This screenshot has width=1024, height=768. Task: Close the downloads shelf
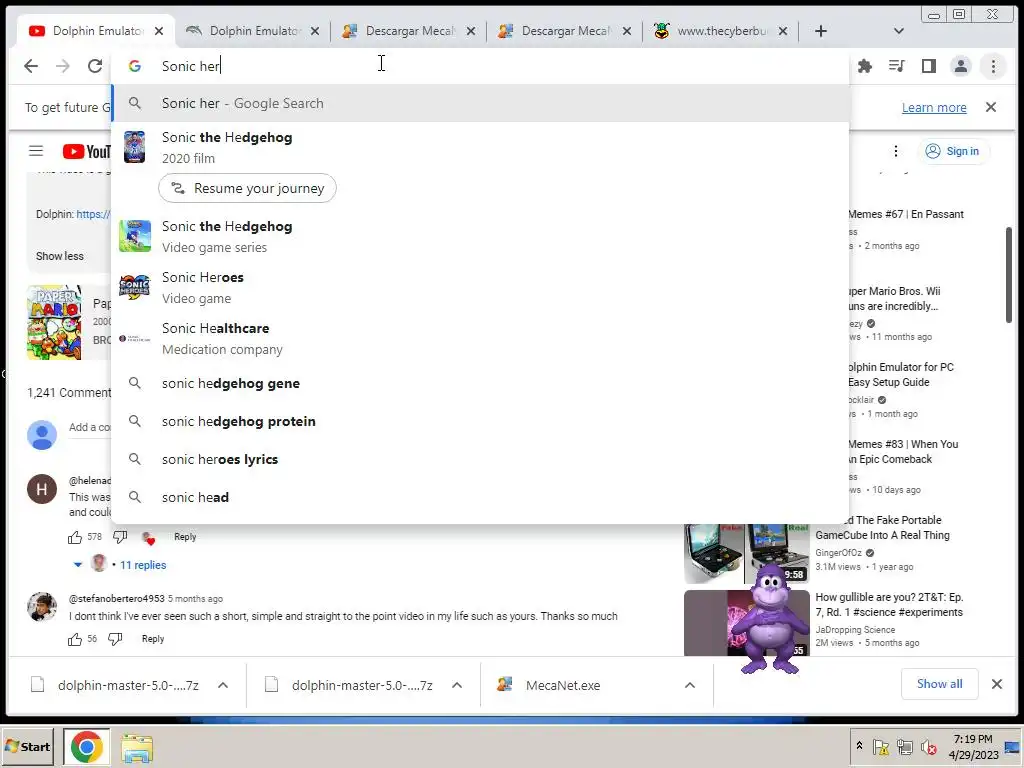(x=997, y=684)
